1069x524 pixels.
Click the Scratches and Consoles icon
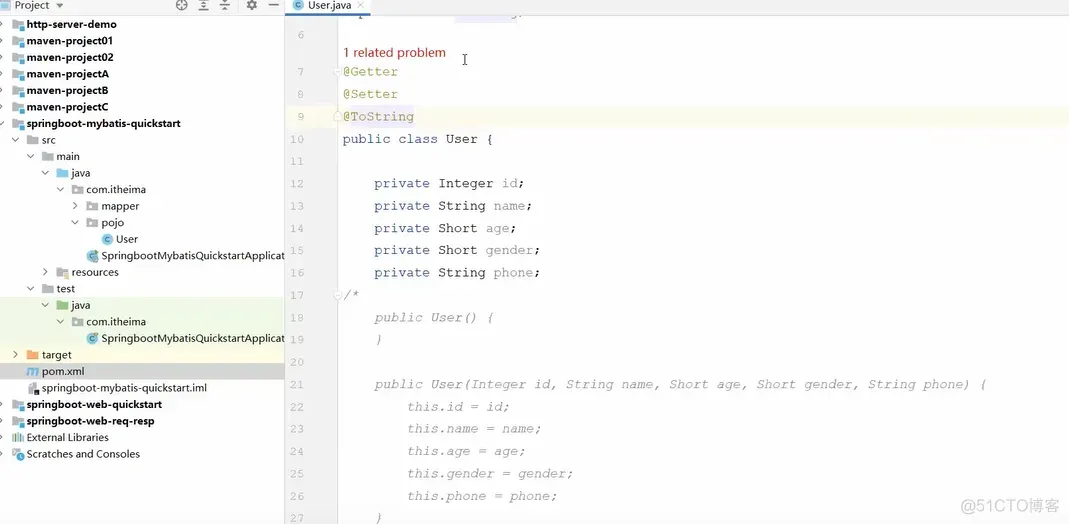click(18, 454)
